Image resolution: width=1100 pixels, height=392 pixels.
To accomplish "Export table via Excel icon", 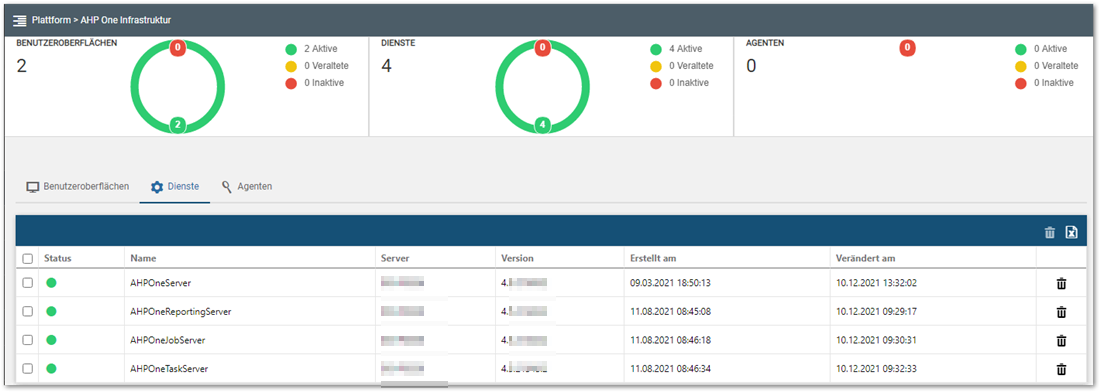I will 1071,233.
